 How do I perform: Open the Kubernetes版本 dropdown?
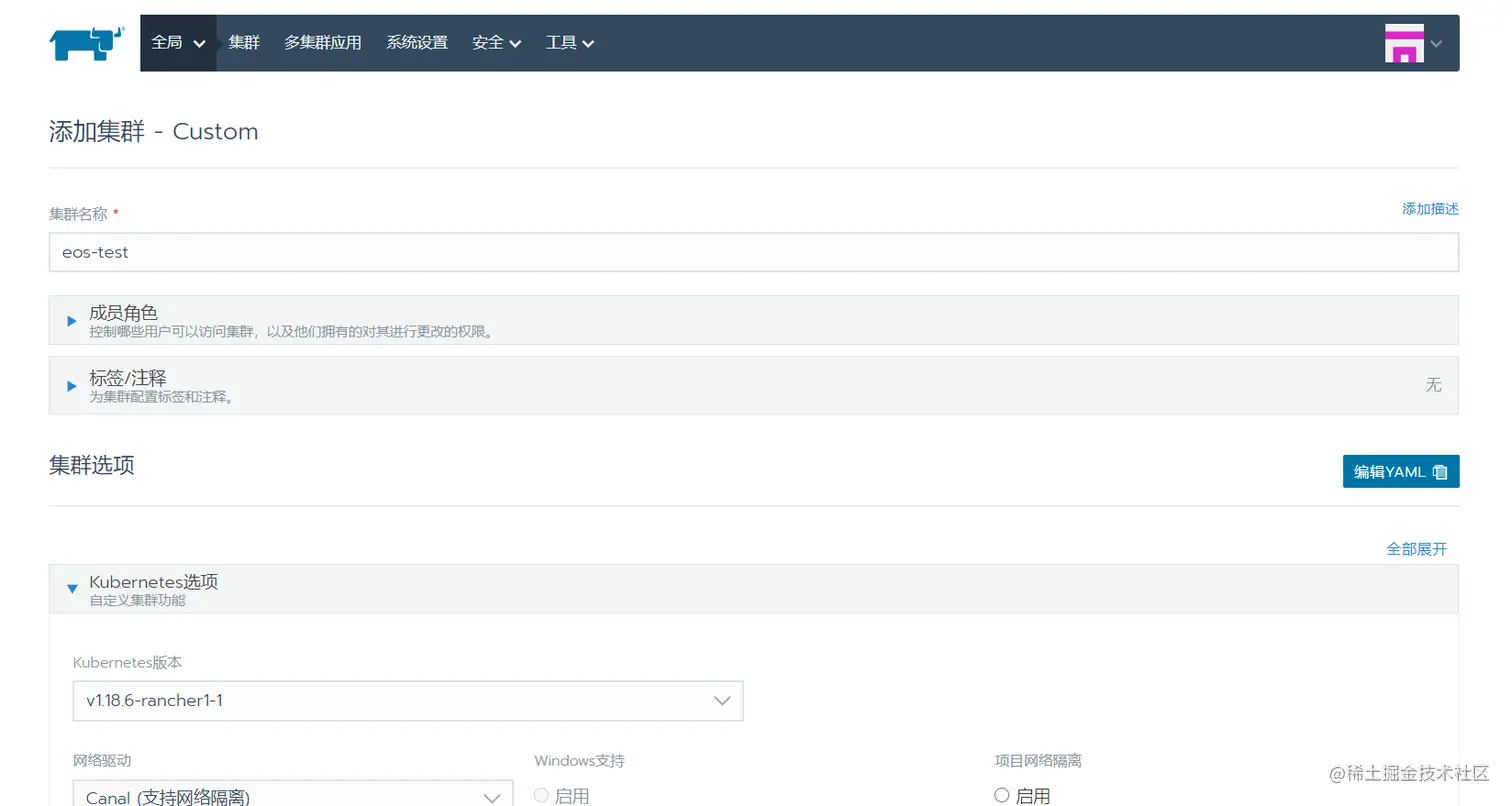408,701
